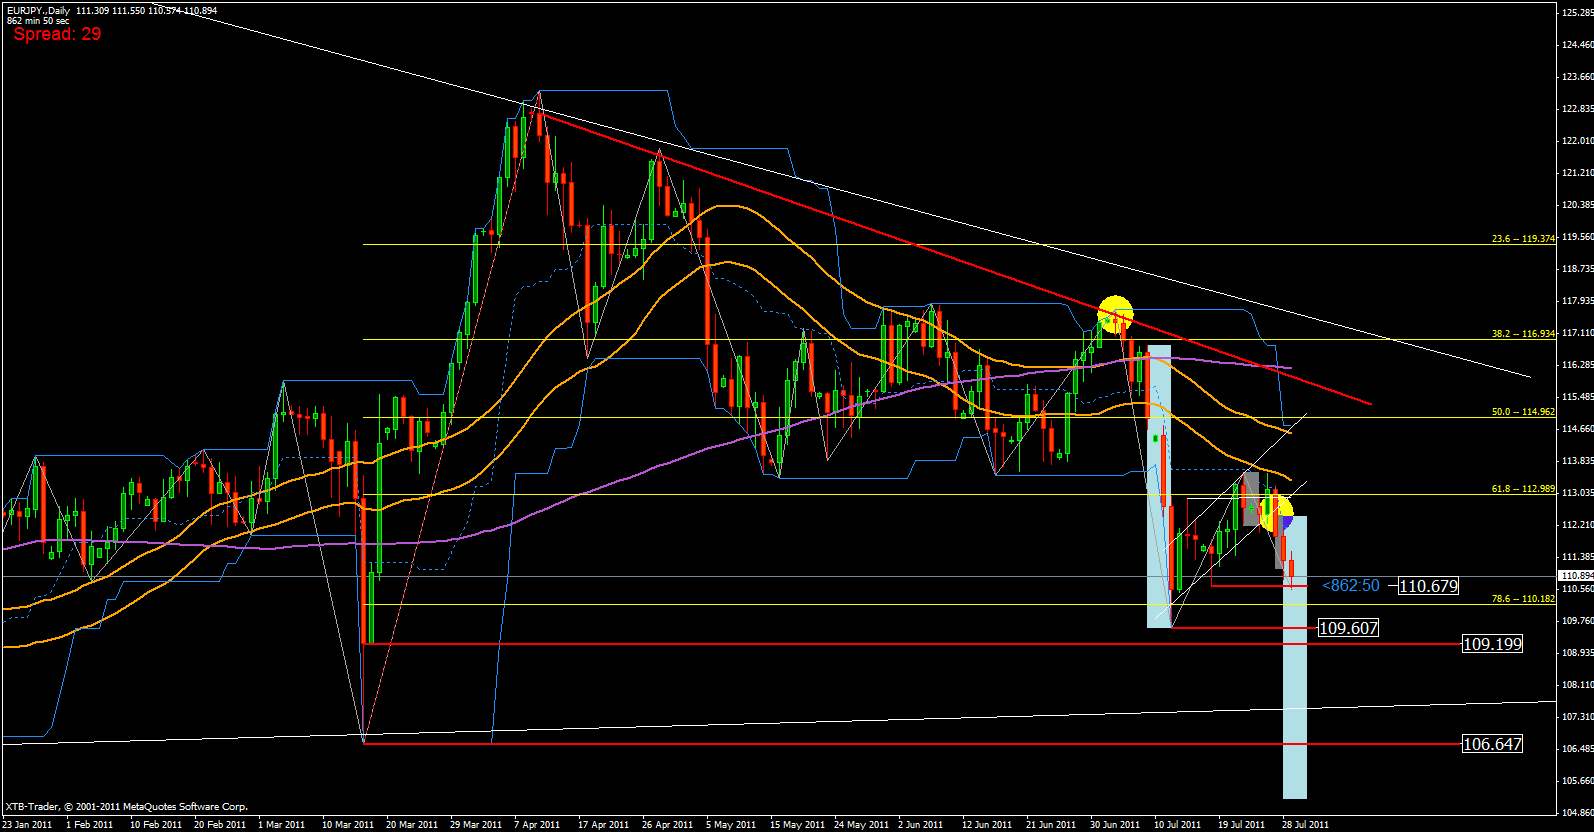Click the 108.935 value on the price axis

point(1577,653)
